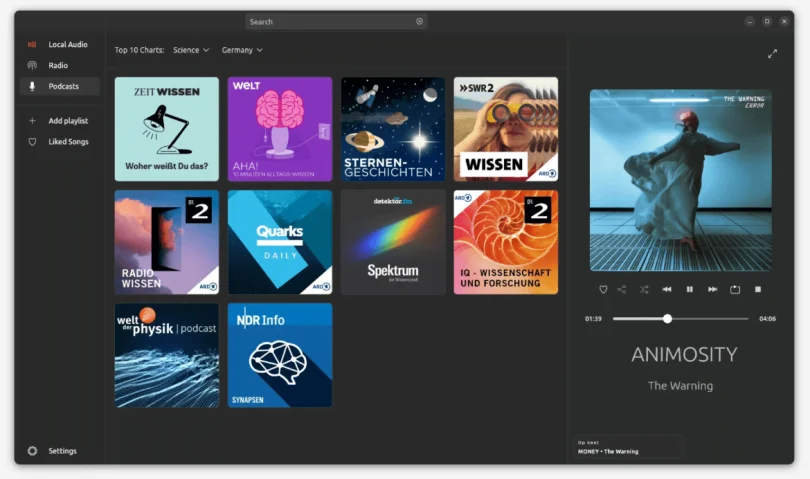810x479 pixels.
Task: Click the heart icon beside Liked Songs
Action: (32, 142)
